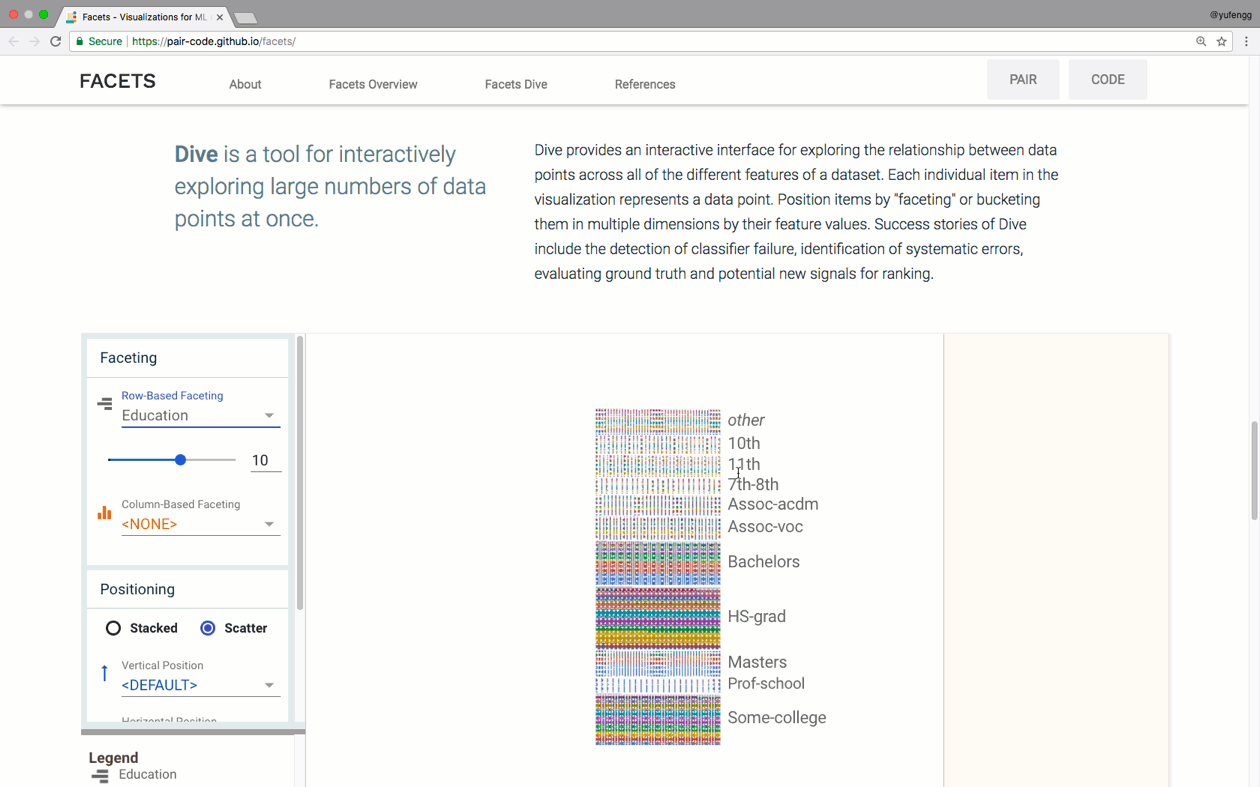Click the CODE button
The width and height of the screenshot is (1260, 787).
click(1107, 78)
